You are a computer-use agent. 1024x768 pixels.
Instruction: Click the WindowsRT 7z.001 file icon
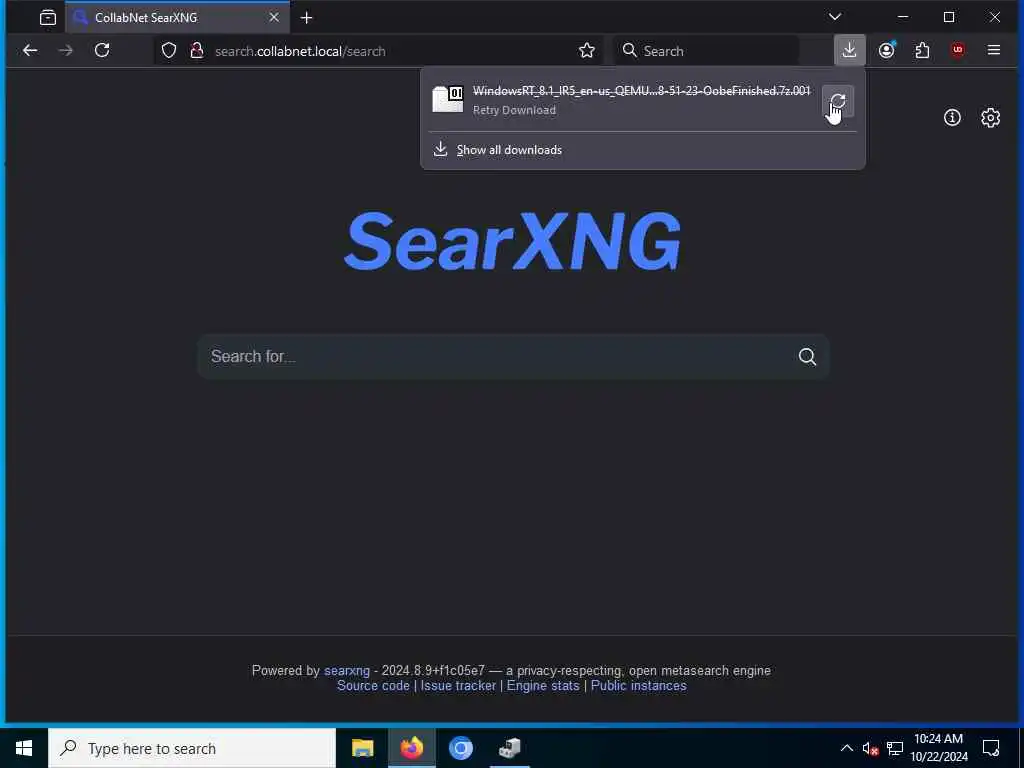(448, 99)
